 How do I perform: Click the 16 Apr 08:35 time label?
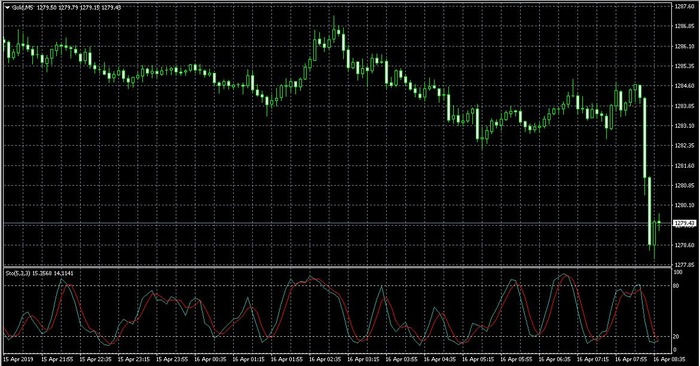tap(668, 358)
